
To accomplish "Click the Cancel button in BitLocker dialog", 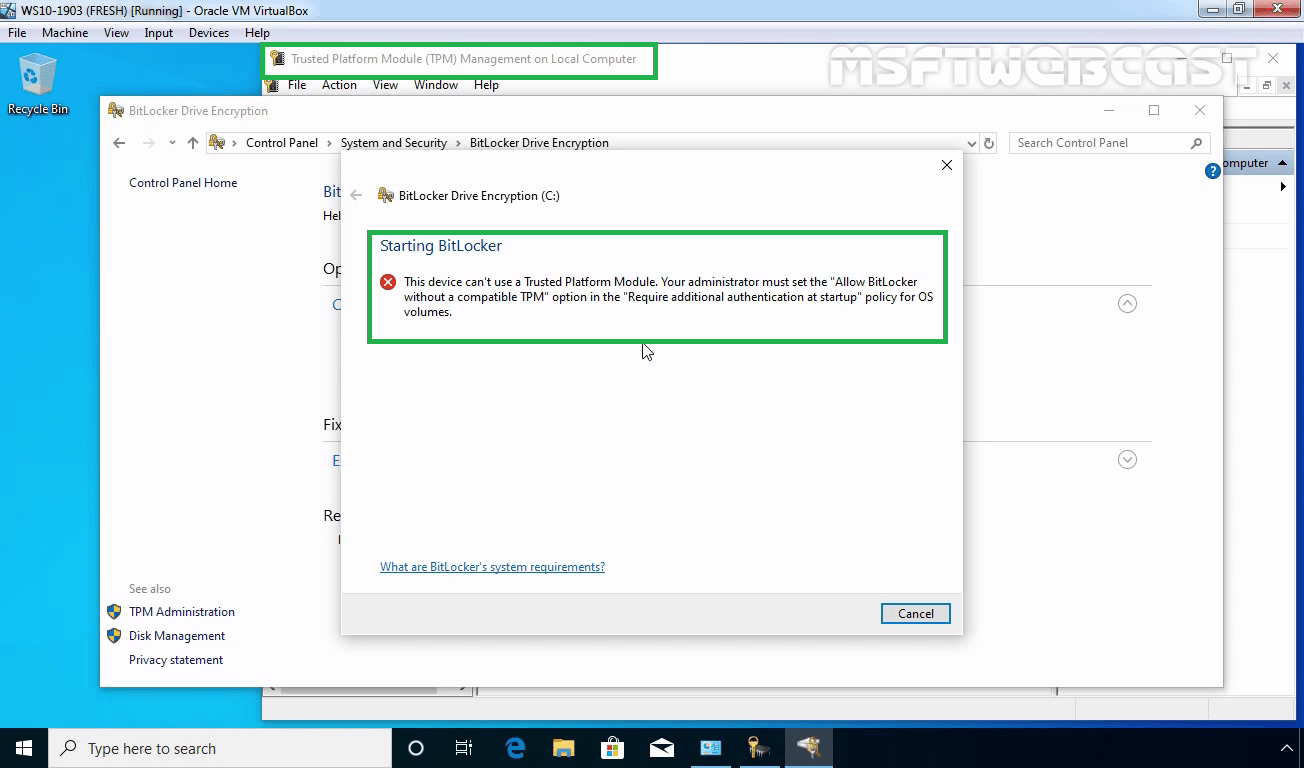I will point(916,614).
